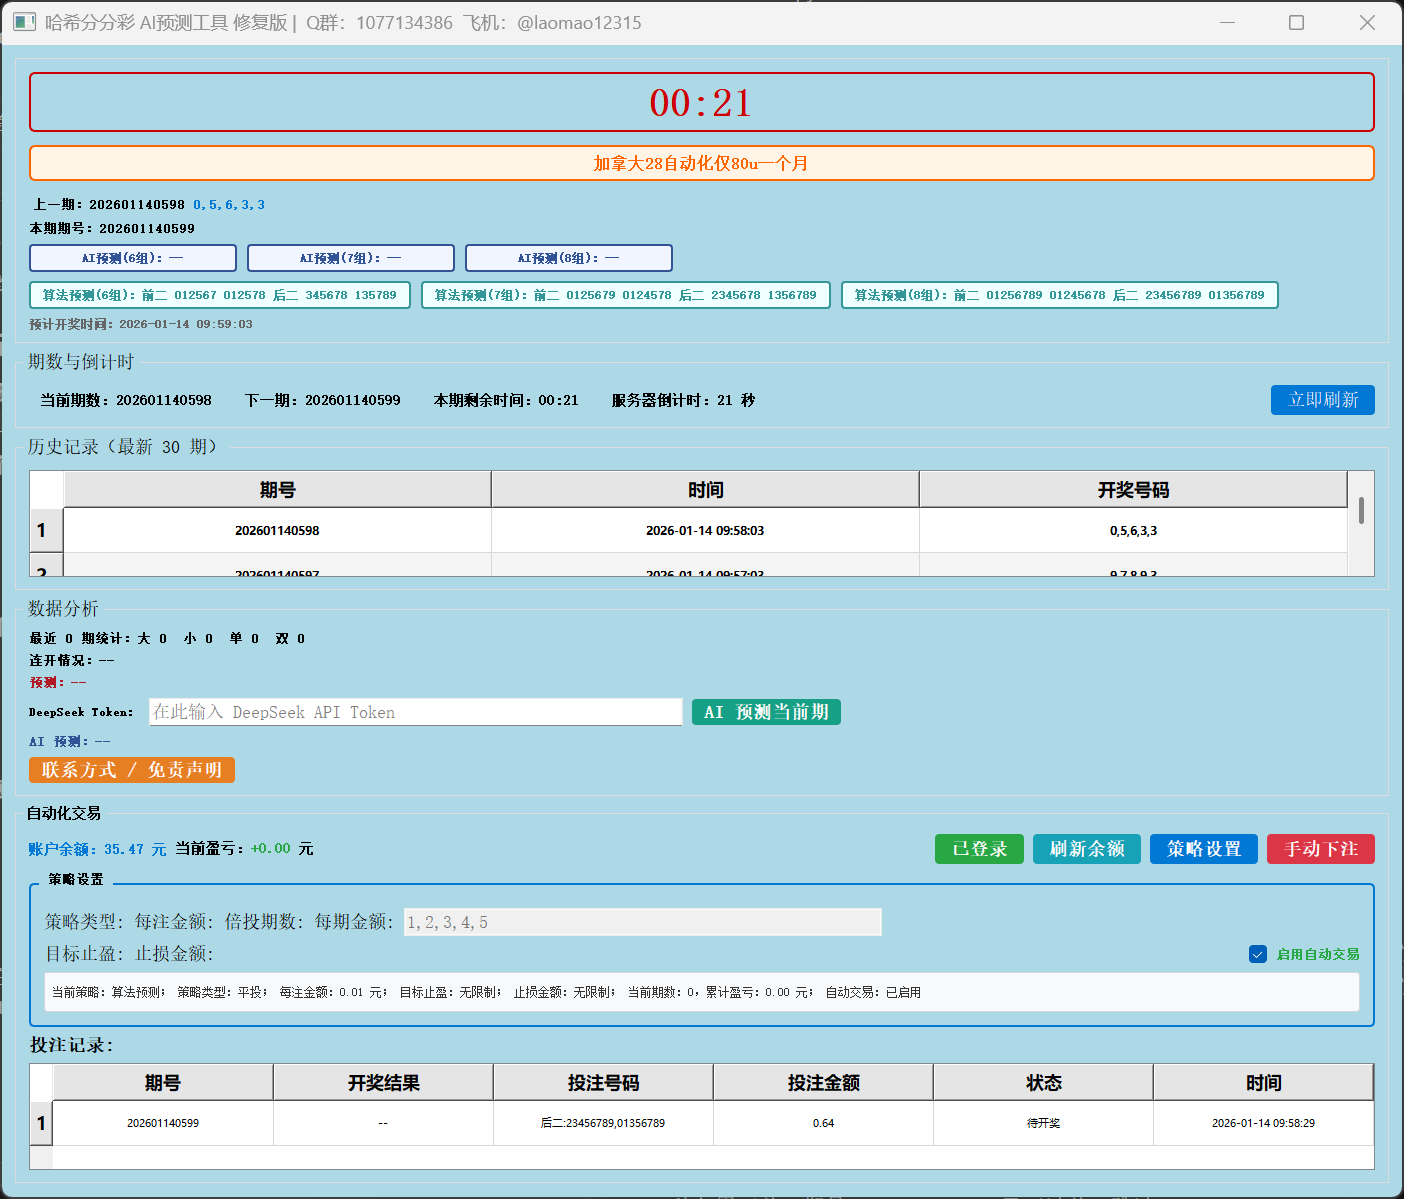This screenshot has width=1404, height=1199.
Task: Toggle the 启用自动交易 checkbox
Action: [x=1258, y=954]
